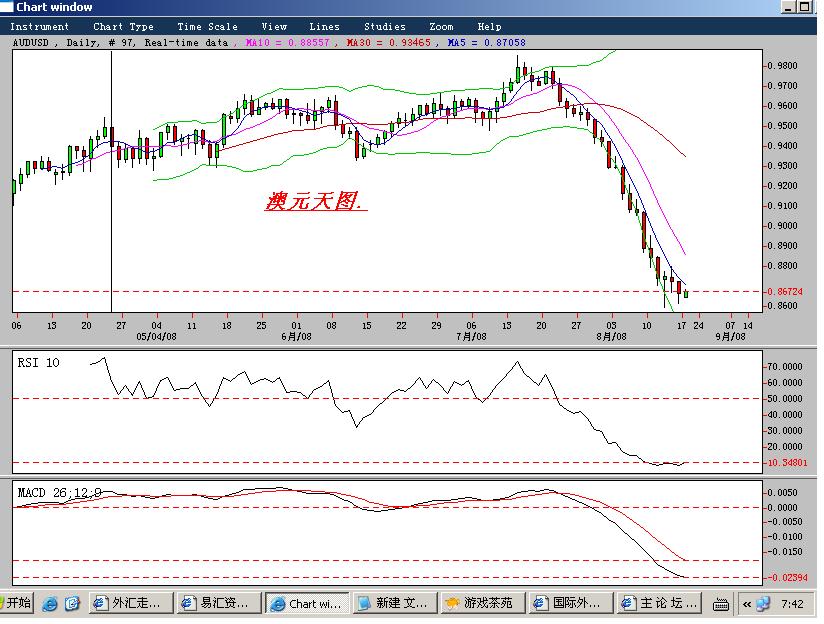
Task: Click the vertical black line marker on chart
Action: pyautogui.click(x=111, y=181)
